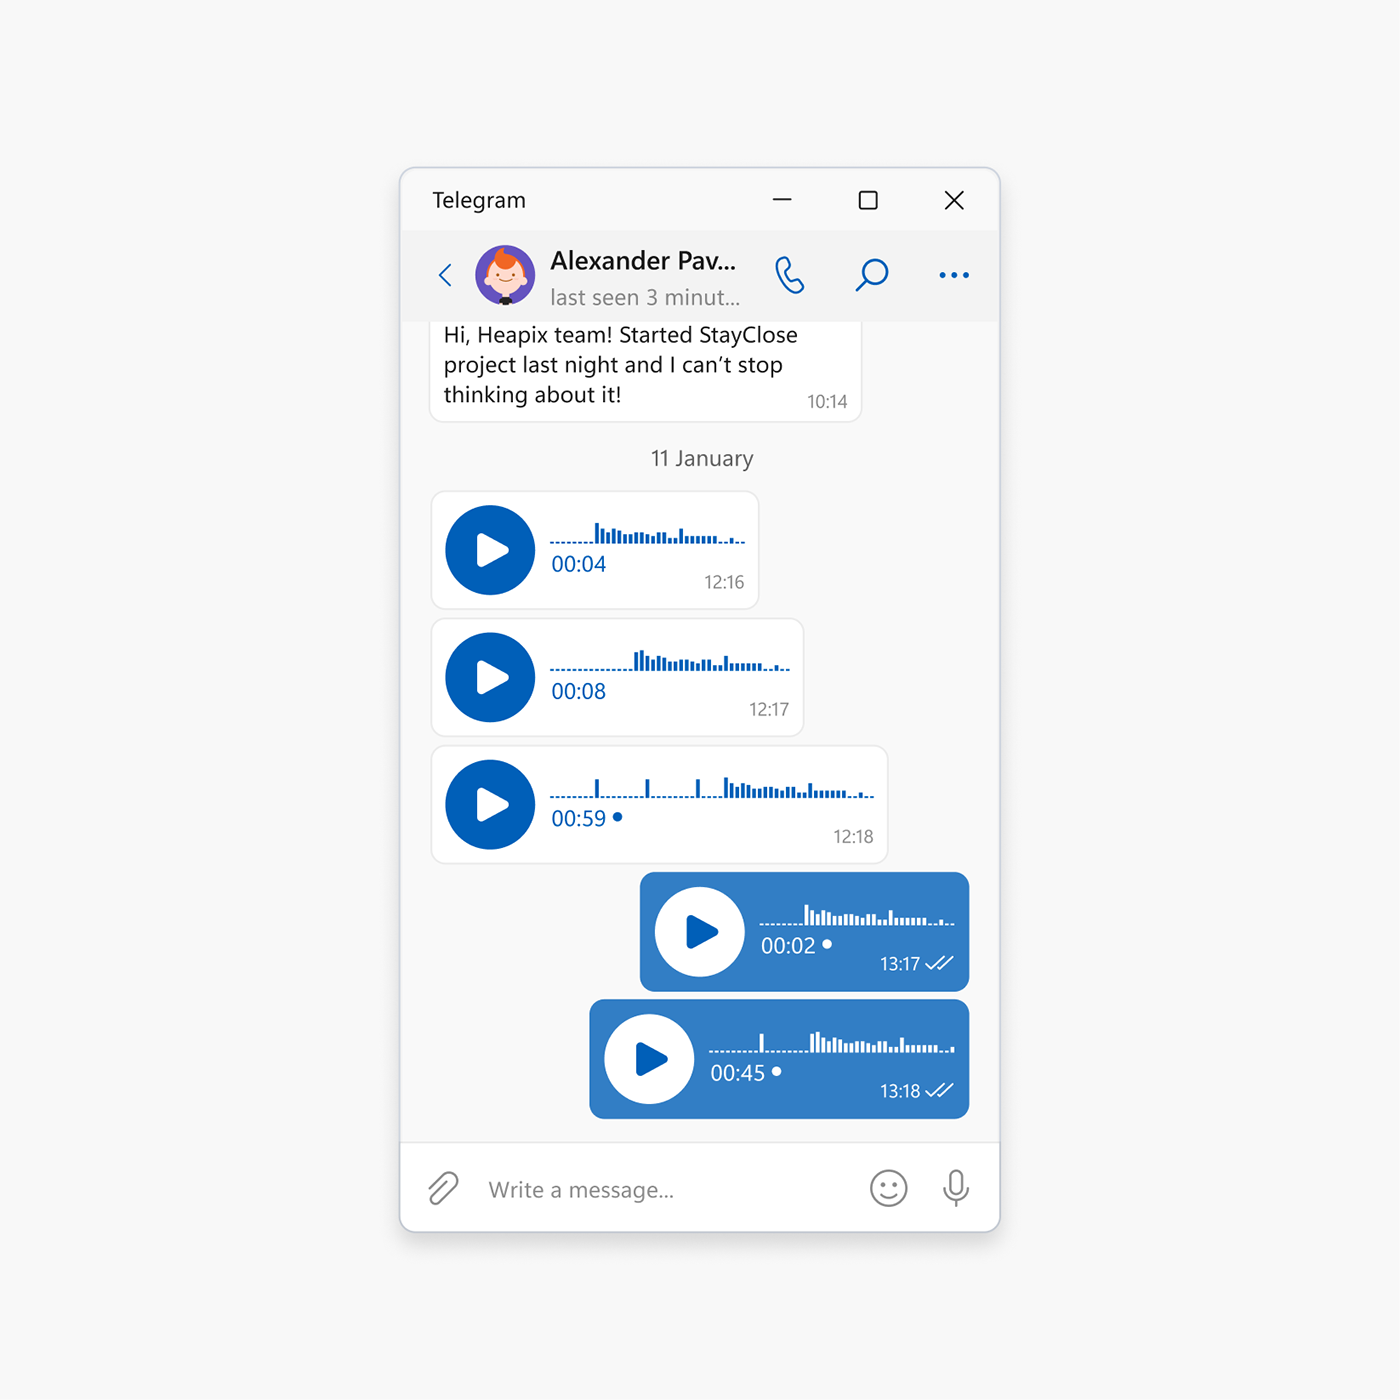The height and width of the screenshot is (1400, 1400).
Task: Maximize the Telegram window
Action: tap(868, 201)
